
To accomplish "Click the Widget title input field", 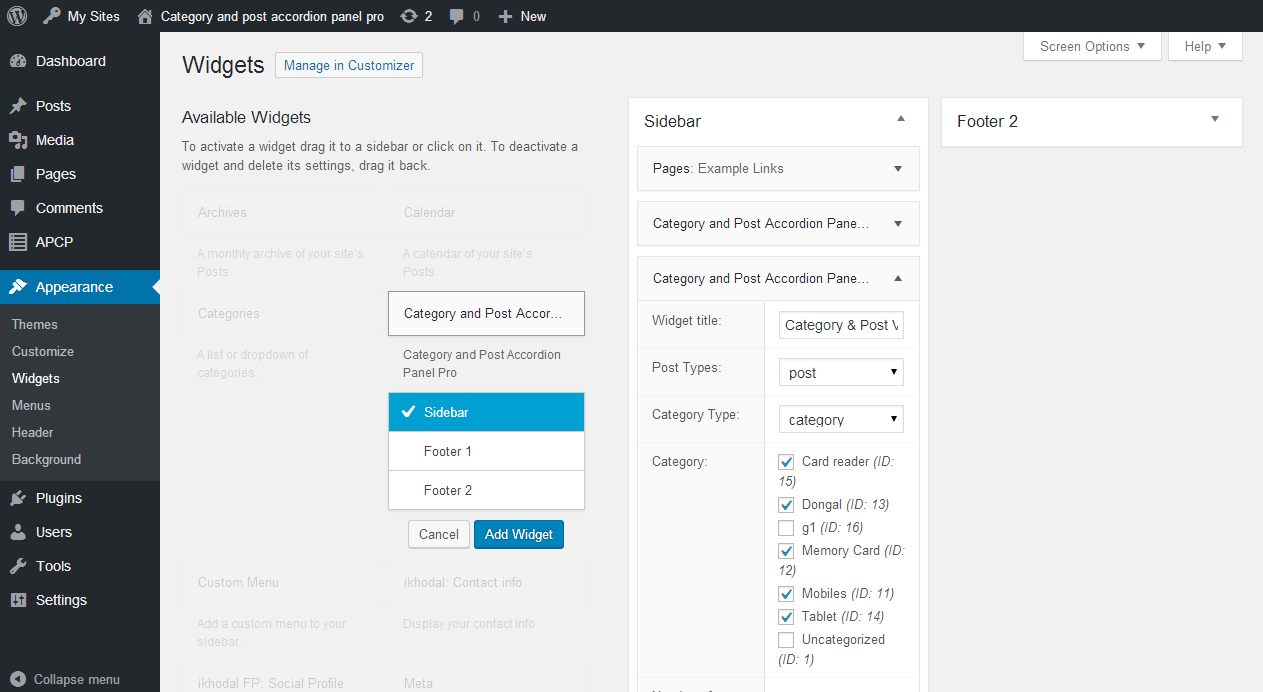I will point(841,325).
